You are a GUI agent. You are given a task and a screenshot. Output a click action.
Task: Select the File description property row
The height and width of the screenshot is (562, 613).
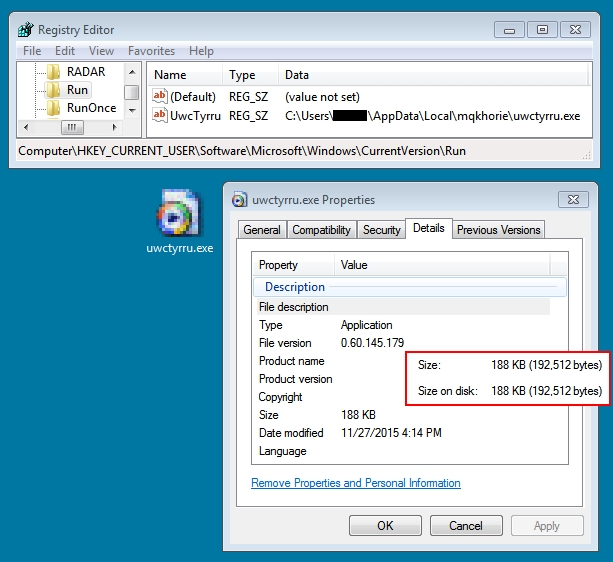pos(403,307)
